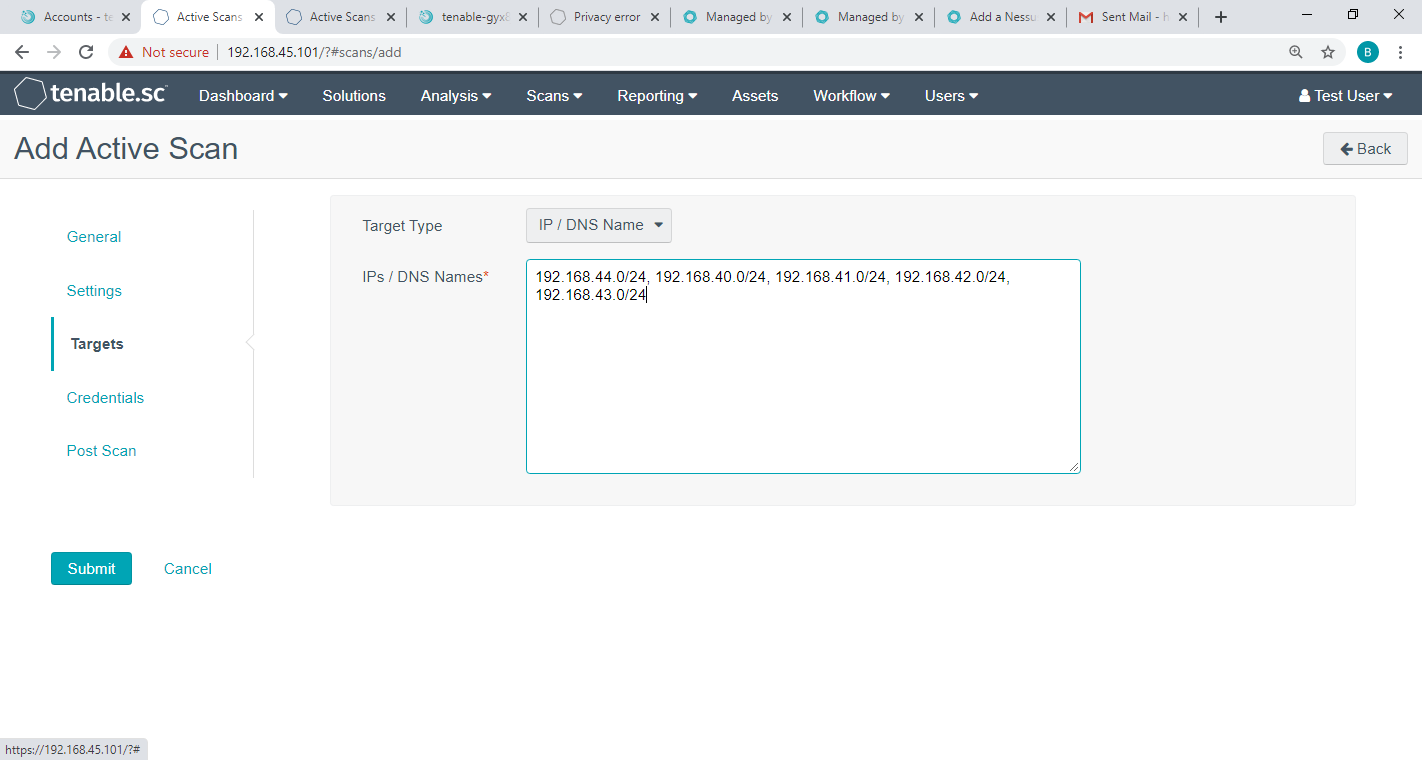Screen dimensions: 1422x760
Task: Reload the page with refresh icon
Action: pos(86,52)
